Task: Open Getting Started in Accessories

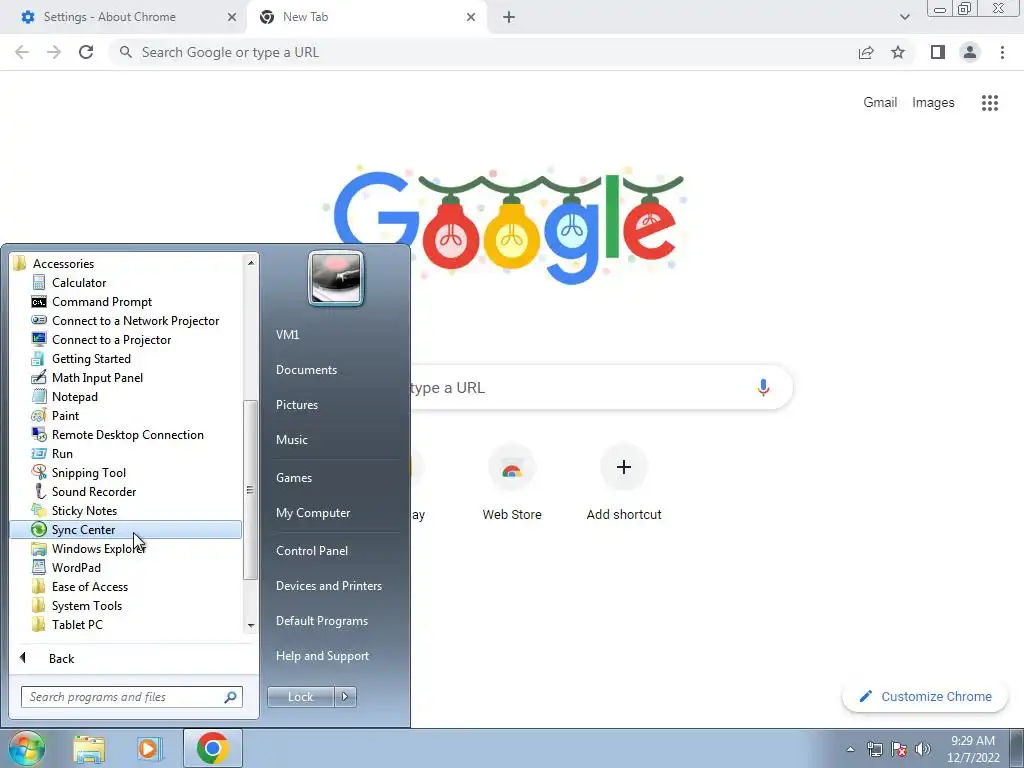Action: (x=91, y=359)
